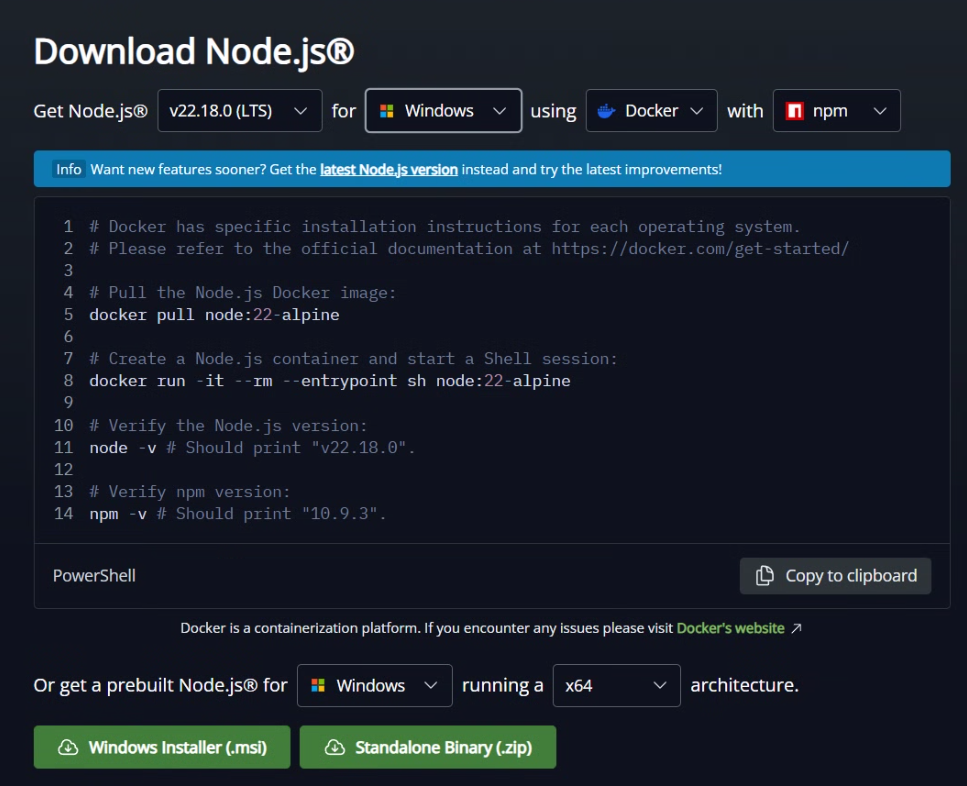967x786 pixels.
Task: Click the download cloud icon on Windows Installer
Action: point(68,747)
